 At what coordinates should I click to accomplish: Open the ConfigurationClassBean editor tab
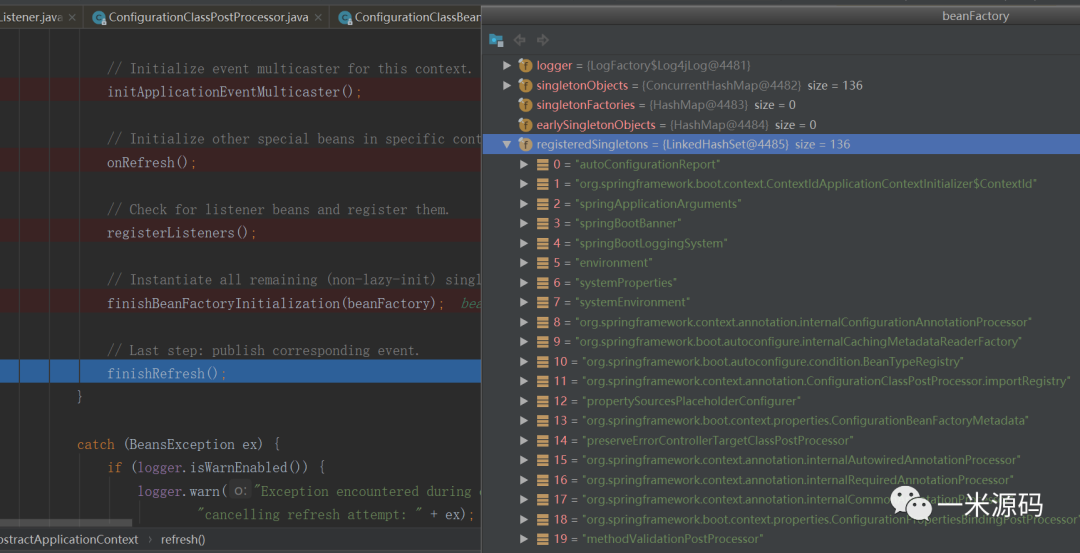pos(417,18)
